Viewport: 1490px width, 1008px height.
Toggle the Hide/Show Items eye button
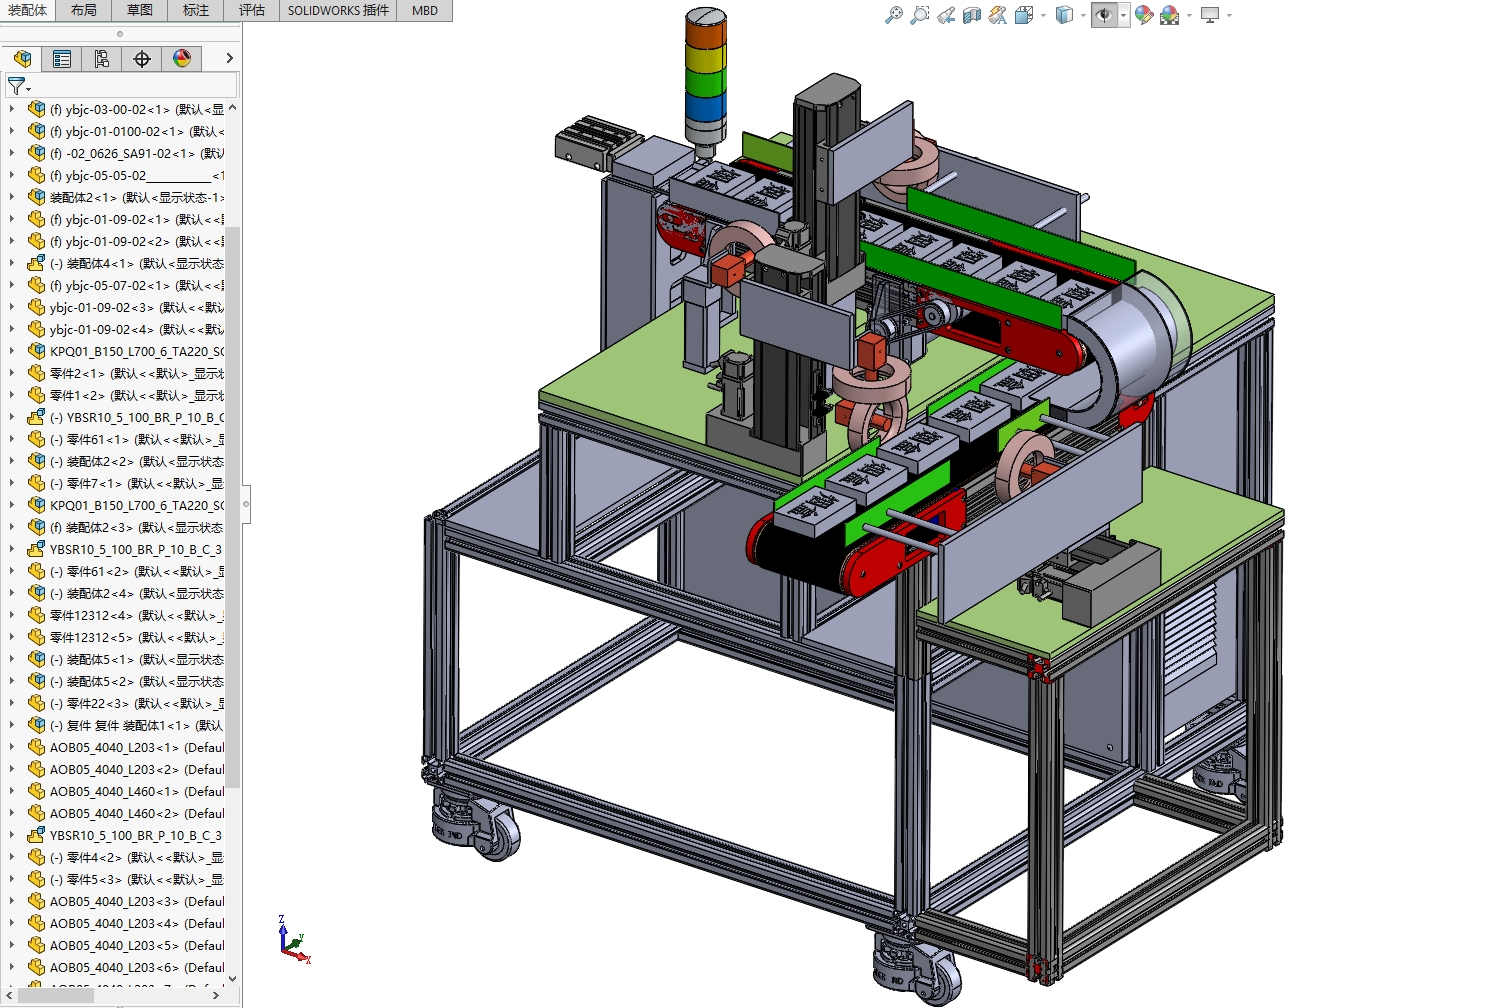1104,15
